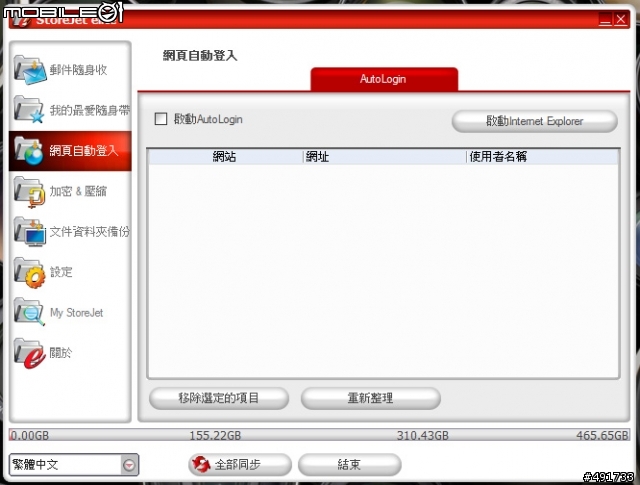Click the 移除選定的項目 button
Viewport: 640px width, 485px height.
[219, 398]
